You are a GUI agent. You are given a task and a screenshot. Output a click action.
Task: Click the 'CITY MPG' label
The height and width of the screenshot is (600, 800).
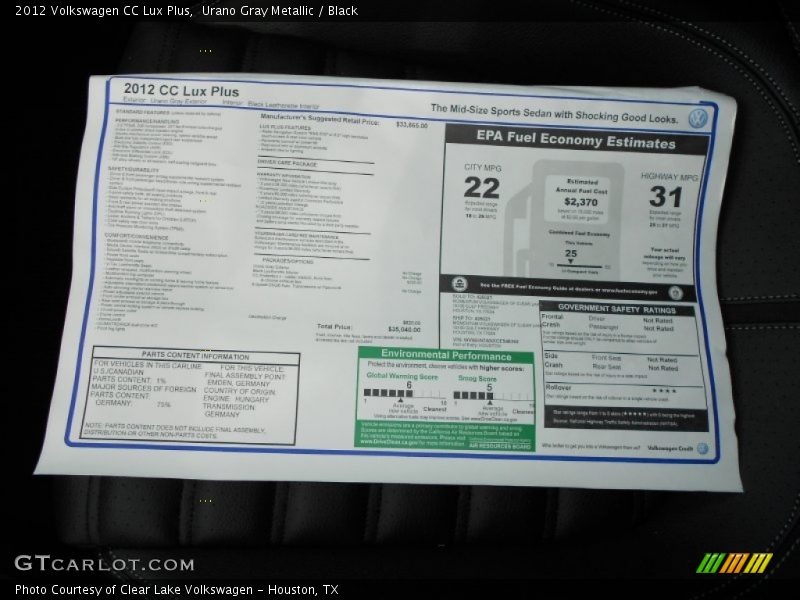tap(482, 167)
